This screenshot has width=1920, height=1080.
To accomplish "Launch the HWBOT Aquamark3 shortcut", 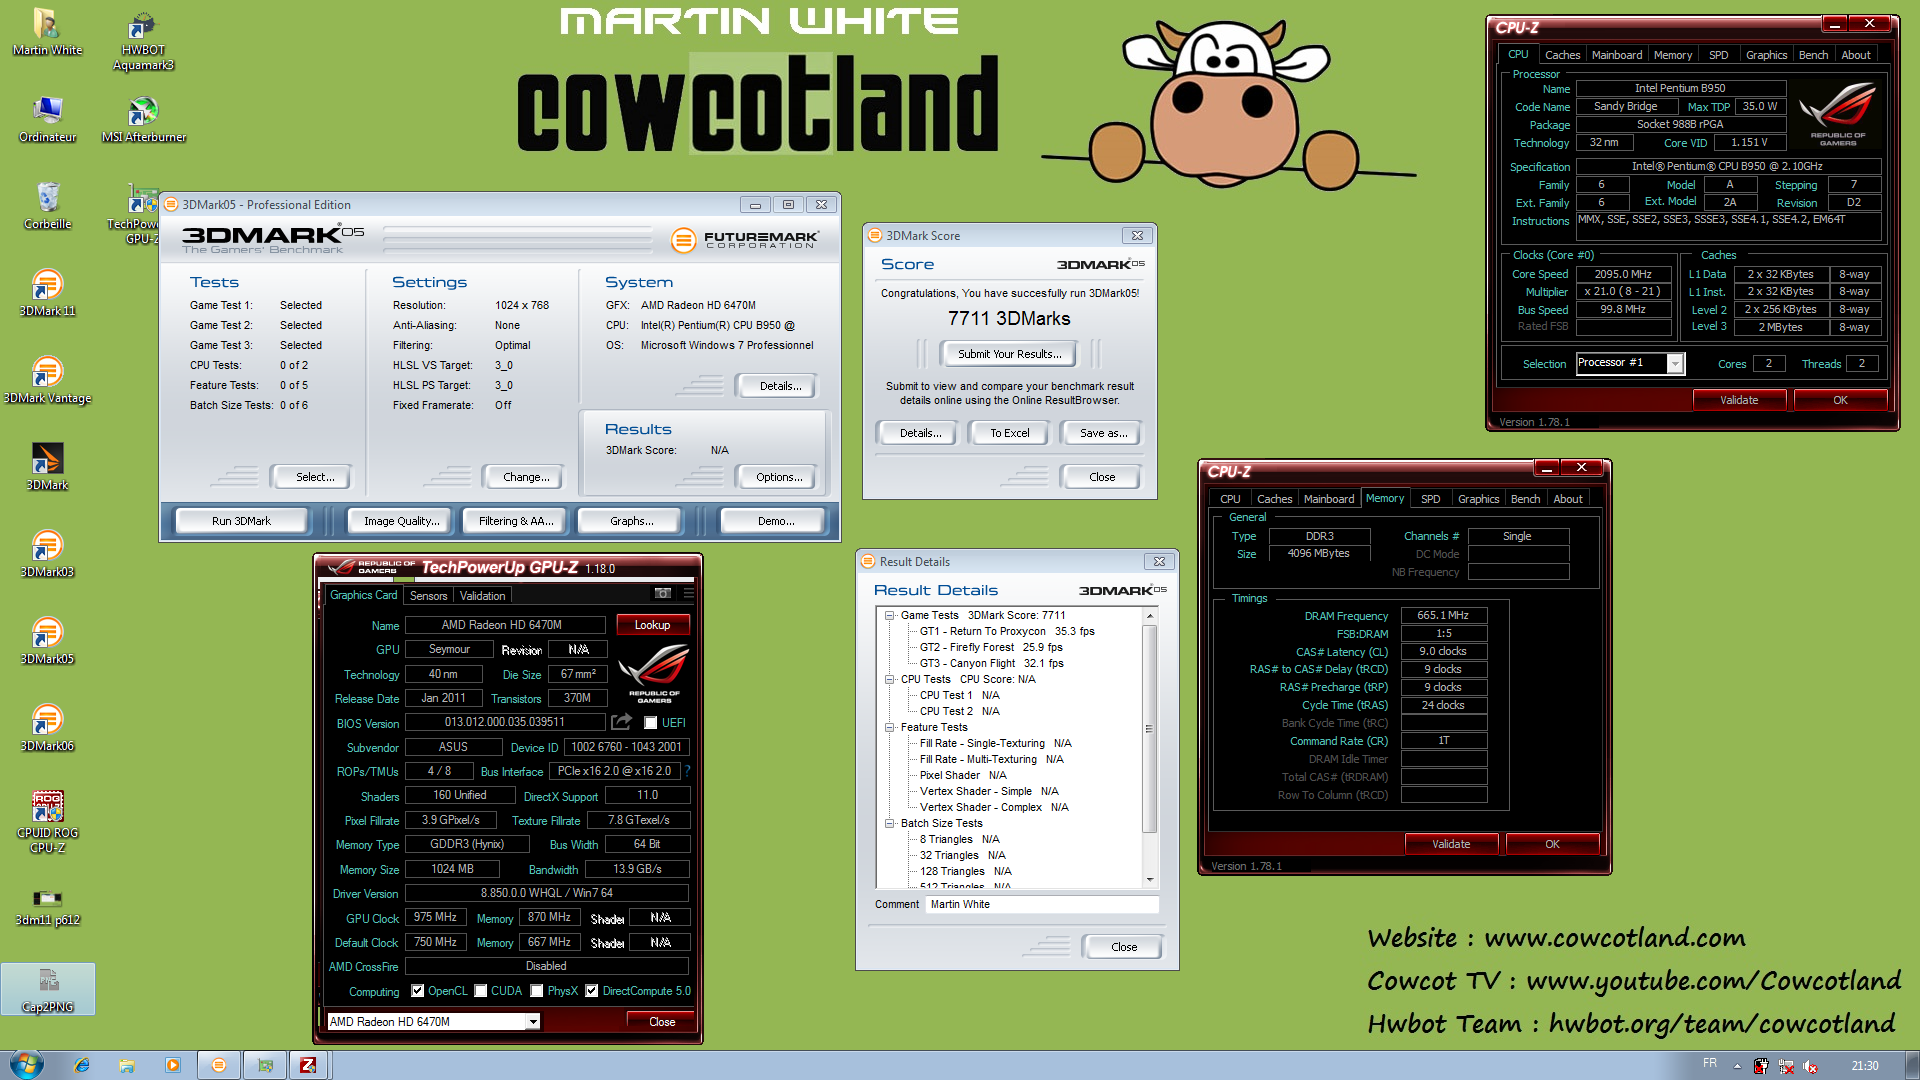I will [x=143, y=40].
